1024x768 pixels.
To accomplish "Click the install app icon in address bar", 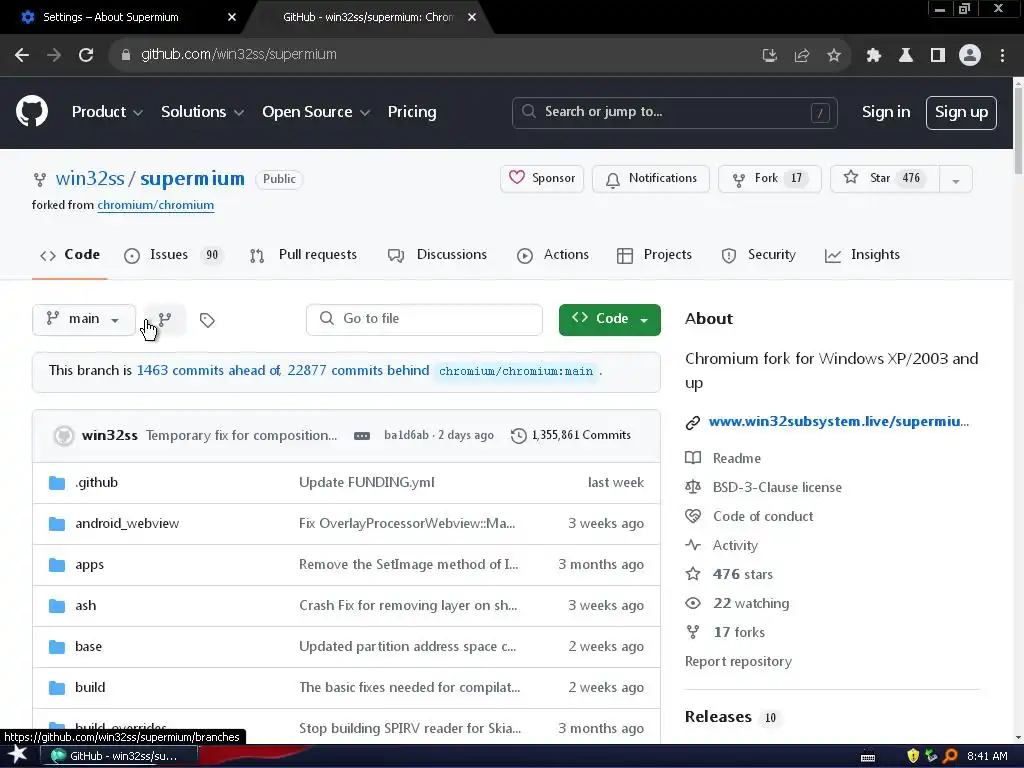I will coord(770,55).
